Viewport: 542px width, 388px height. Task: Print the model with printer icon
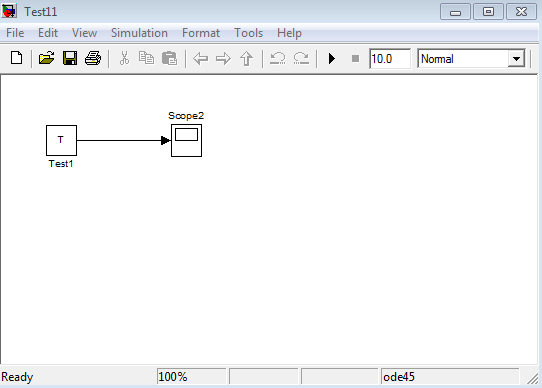pos(93,58)
